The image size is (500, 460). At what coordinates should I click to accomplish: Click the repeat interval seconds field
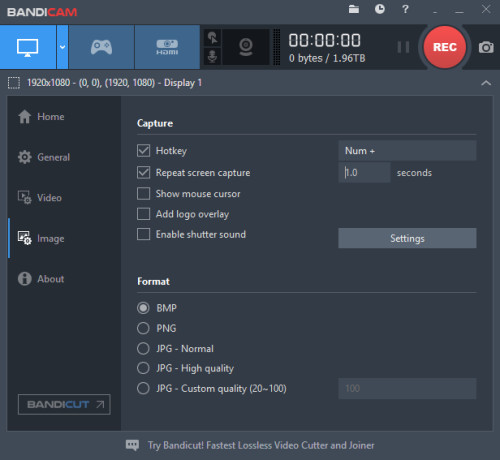(x=364, y=173)
